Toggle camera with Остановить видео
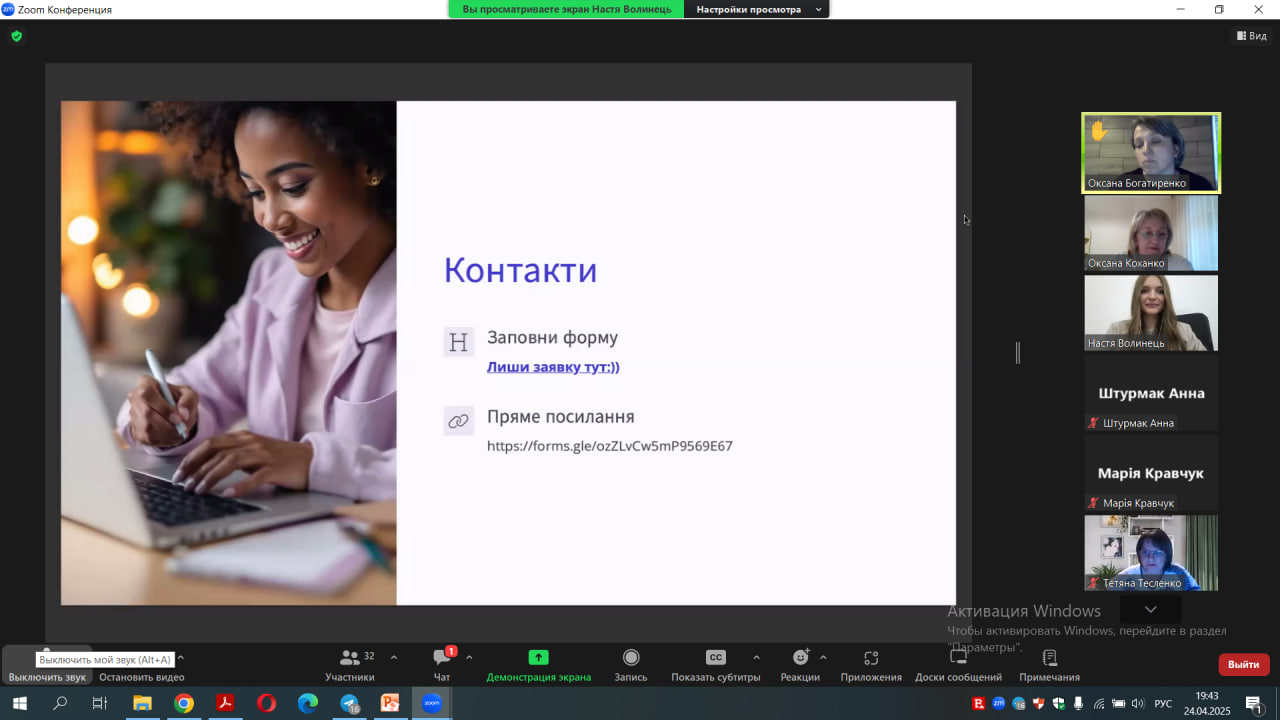The image size is (1280, 720). 141,677
